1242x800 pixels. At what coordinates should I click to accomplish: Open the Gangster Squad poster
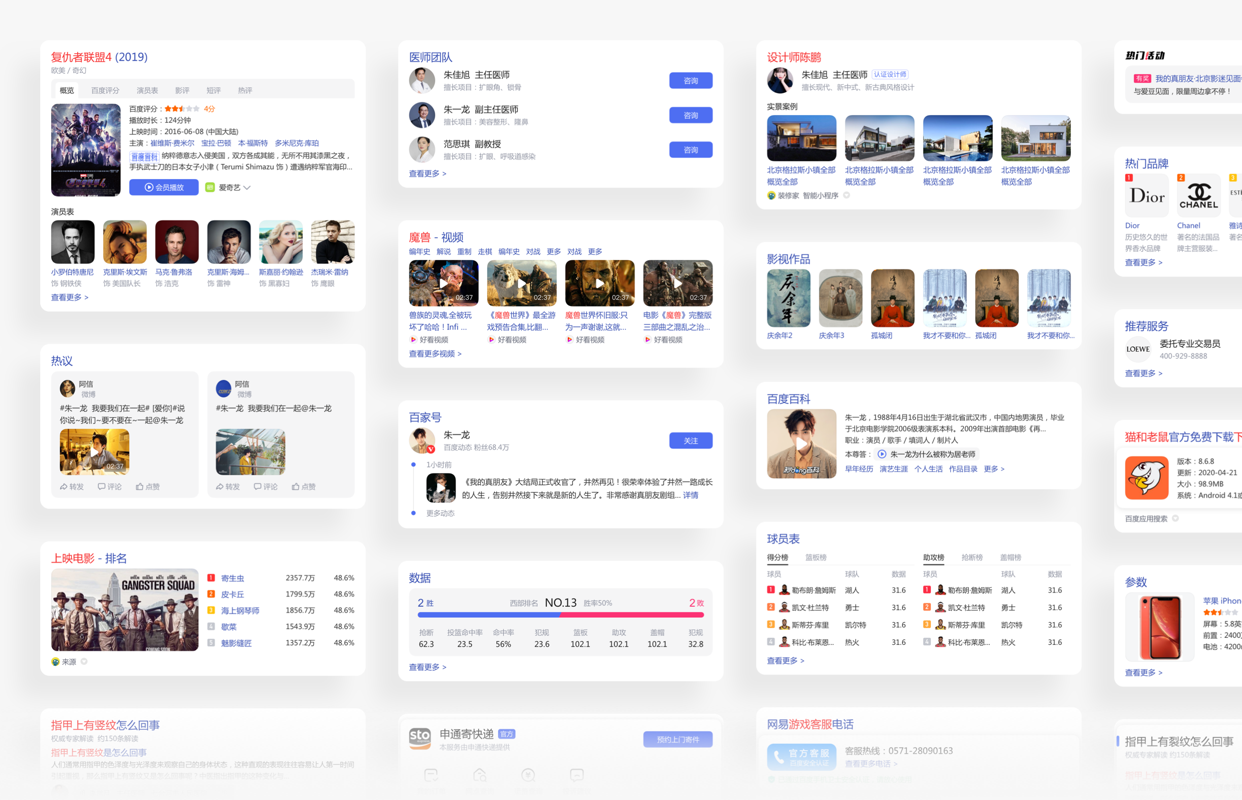click(x=125, y=610)
